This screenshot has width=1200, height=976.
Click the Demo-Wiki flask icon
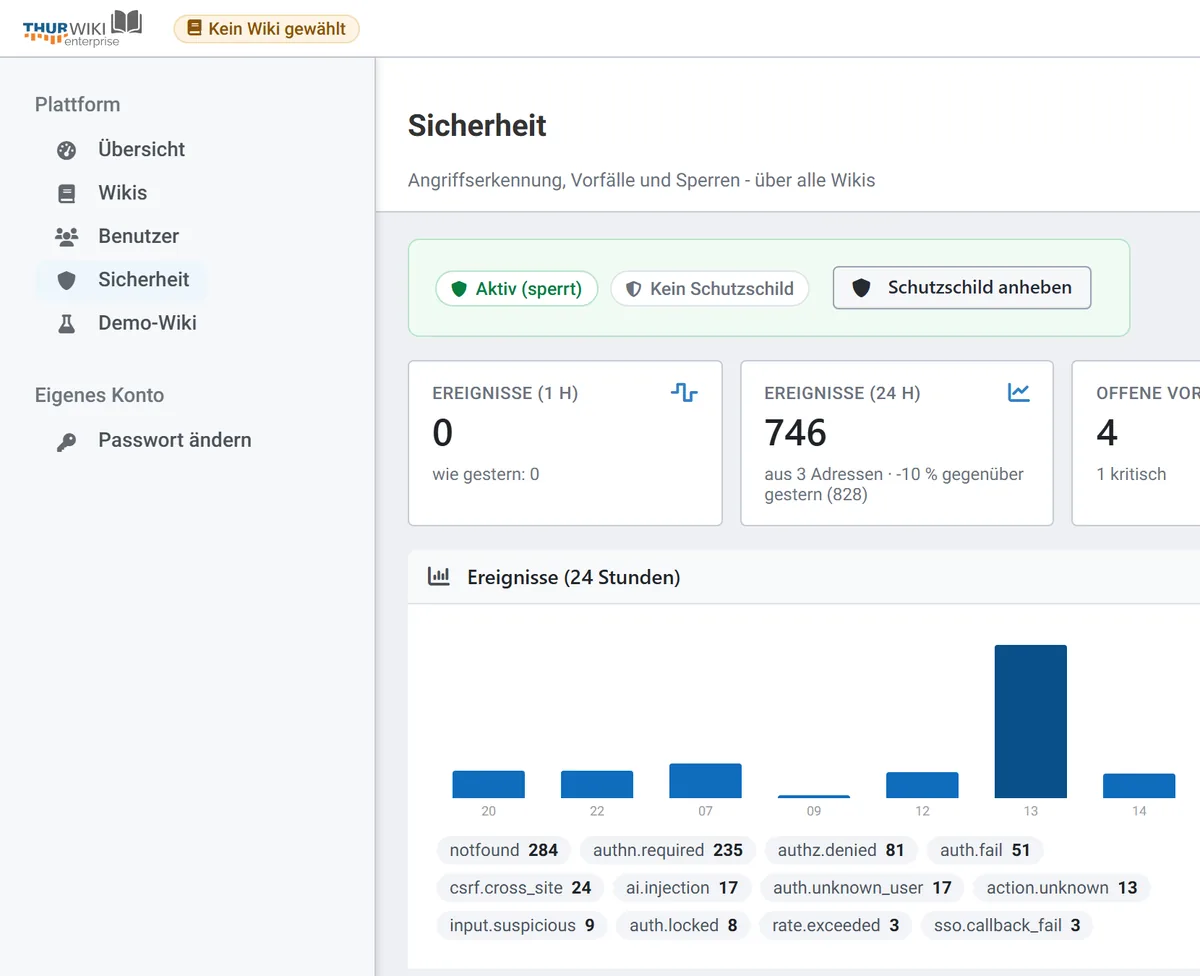pyautogui.click(x=67, y=323)
